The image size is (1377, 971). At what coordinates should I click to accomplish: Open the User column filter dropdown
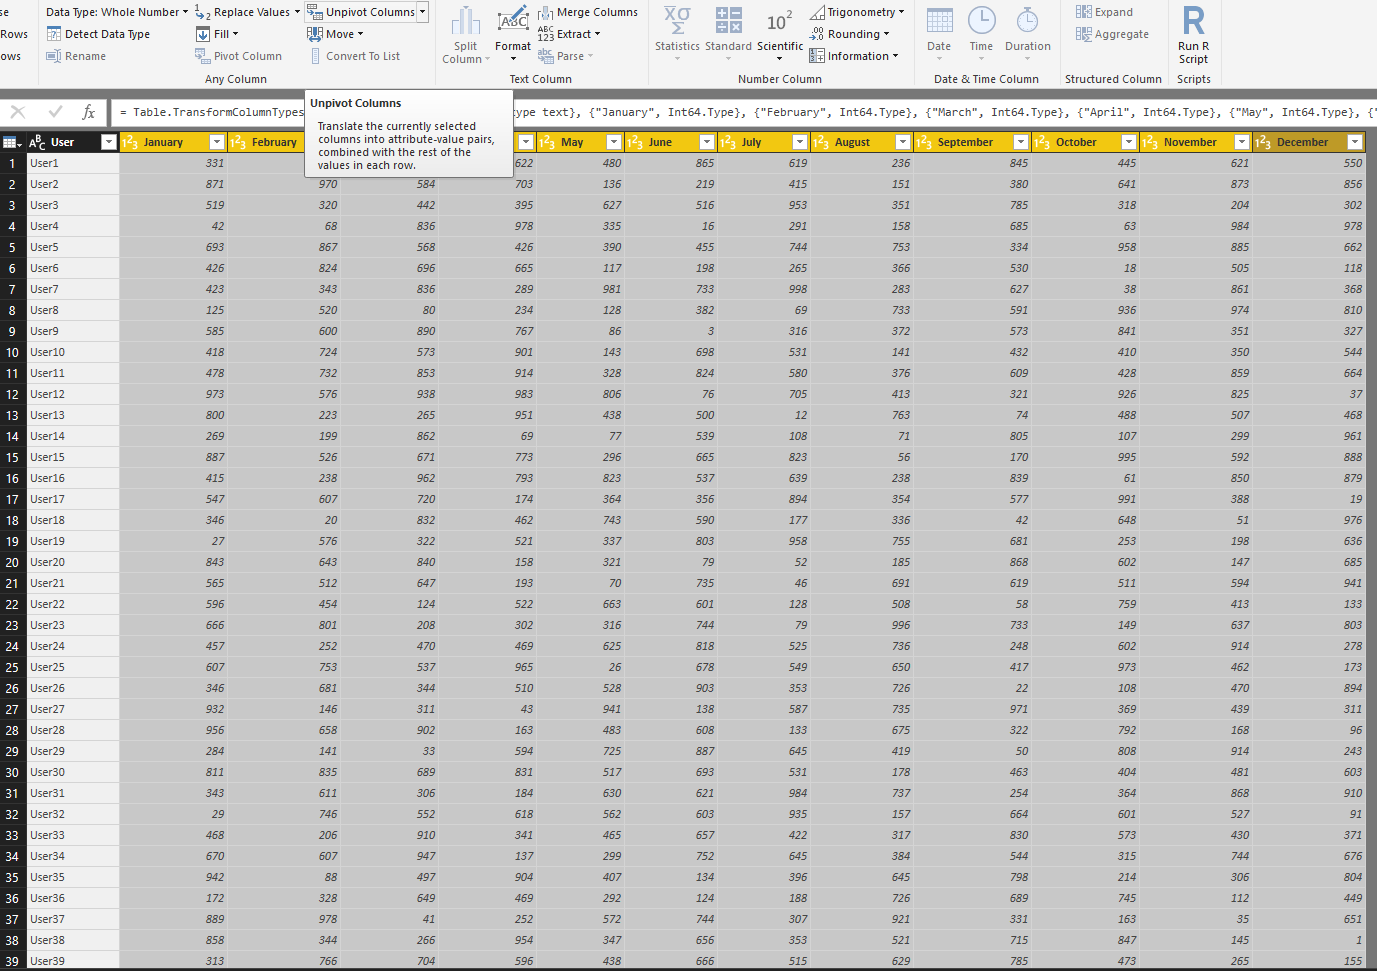(109, 142)
